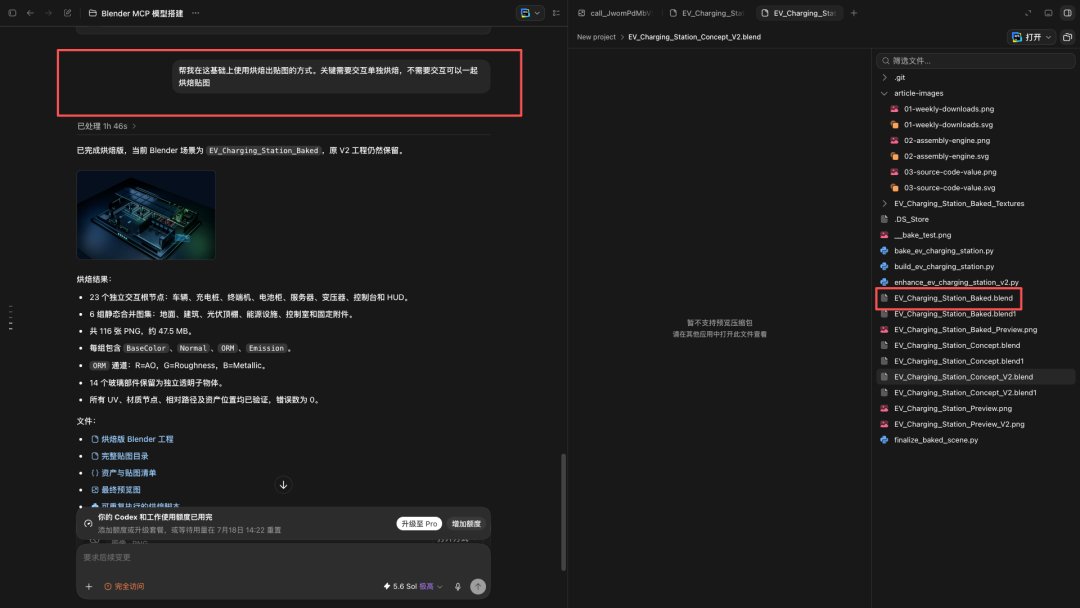Click the 升级至 Pro button

(419, 524)
